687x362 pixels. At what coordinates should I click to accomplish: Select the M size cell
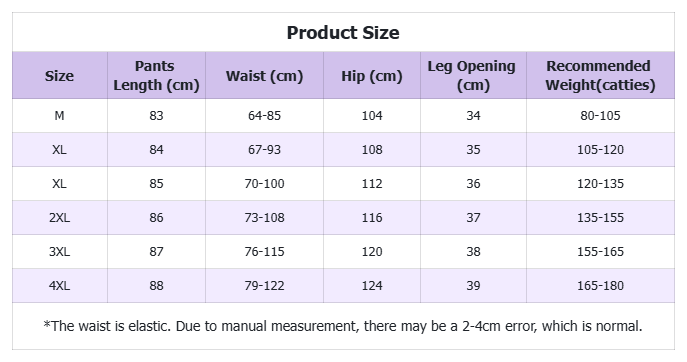tap(60, 116)
